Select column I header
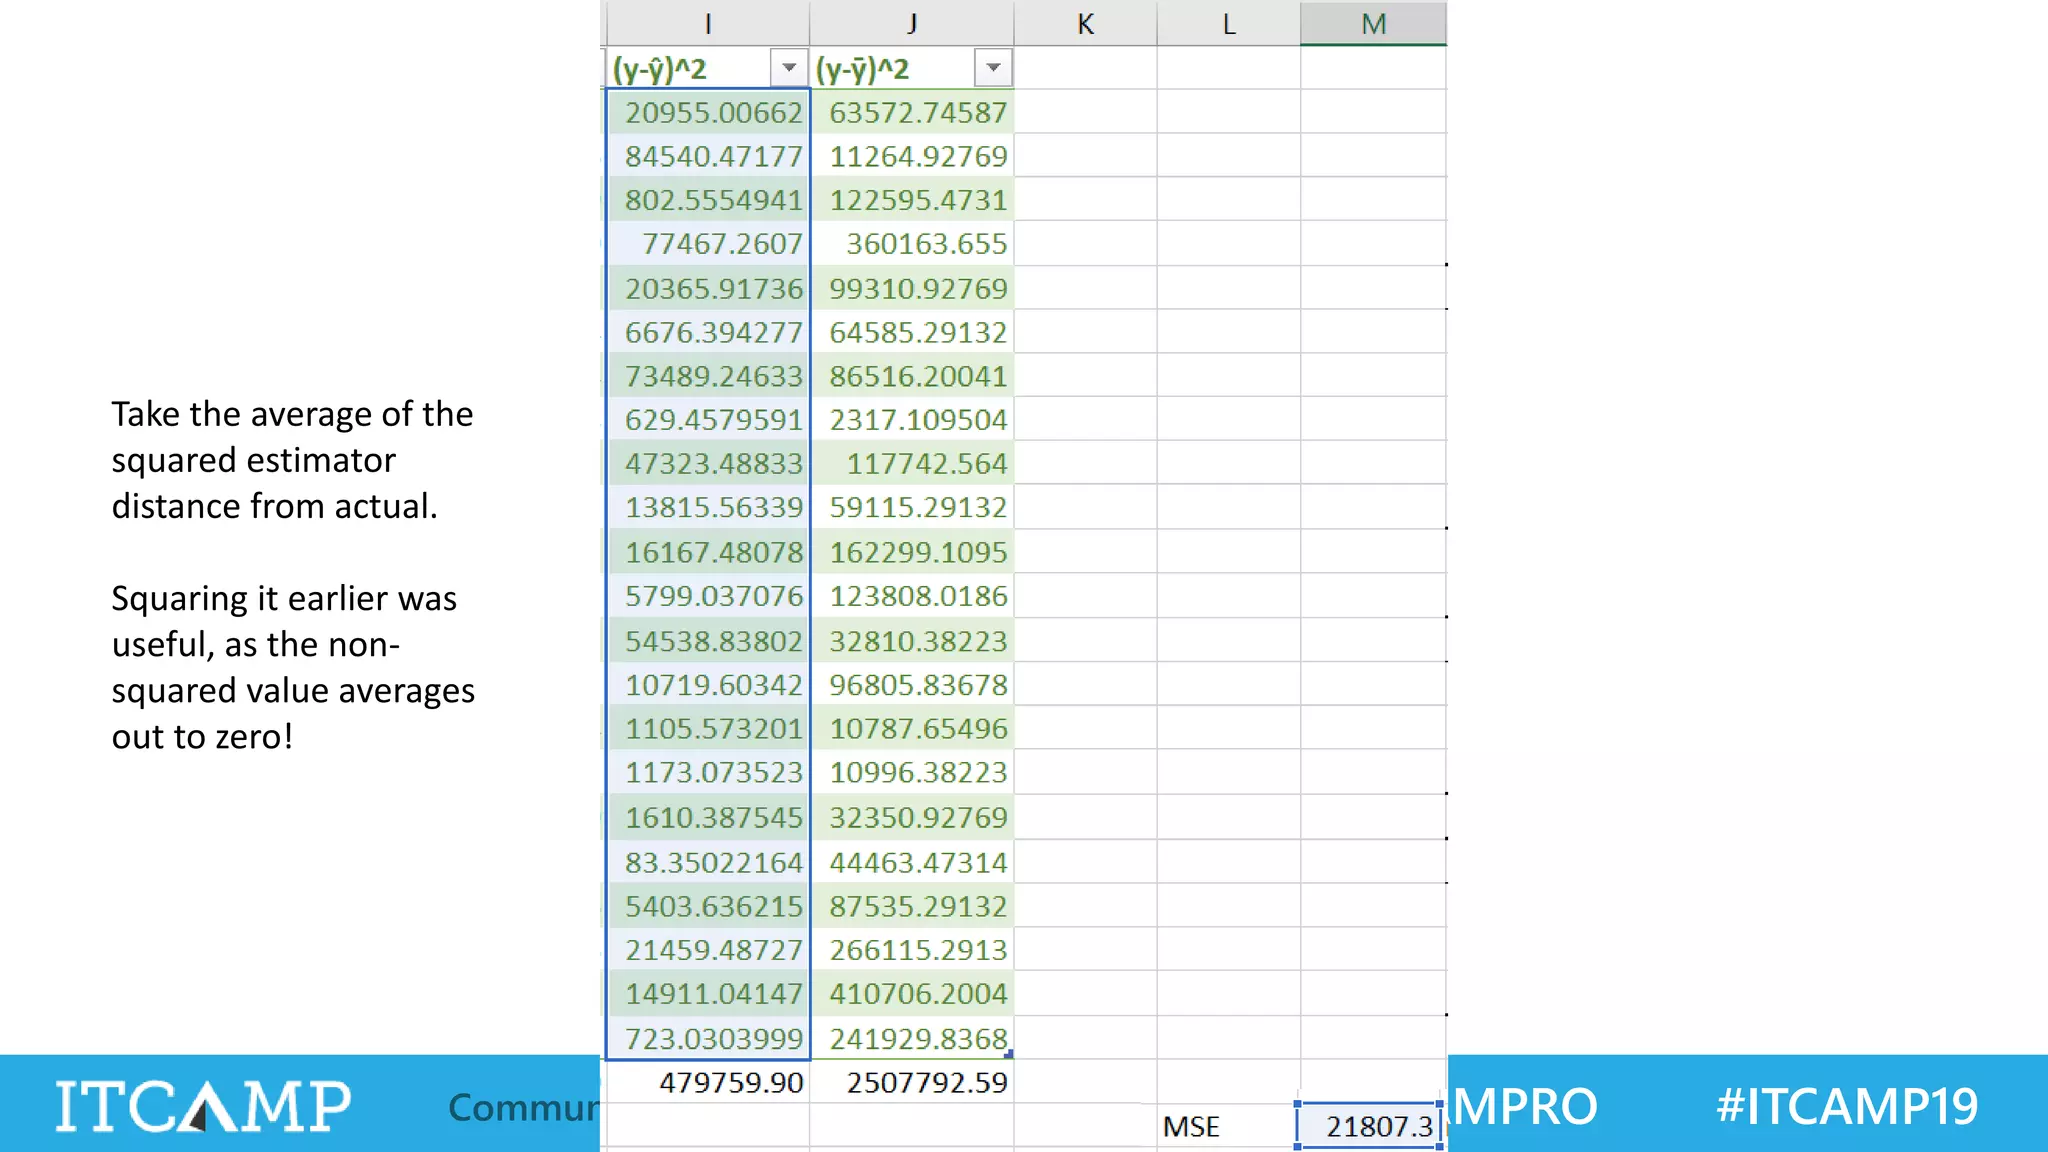2048x1152 pixels. [708, 23]
